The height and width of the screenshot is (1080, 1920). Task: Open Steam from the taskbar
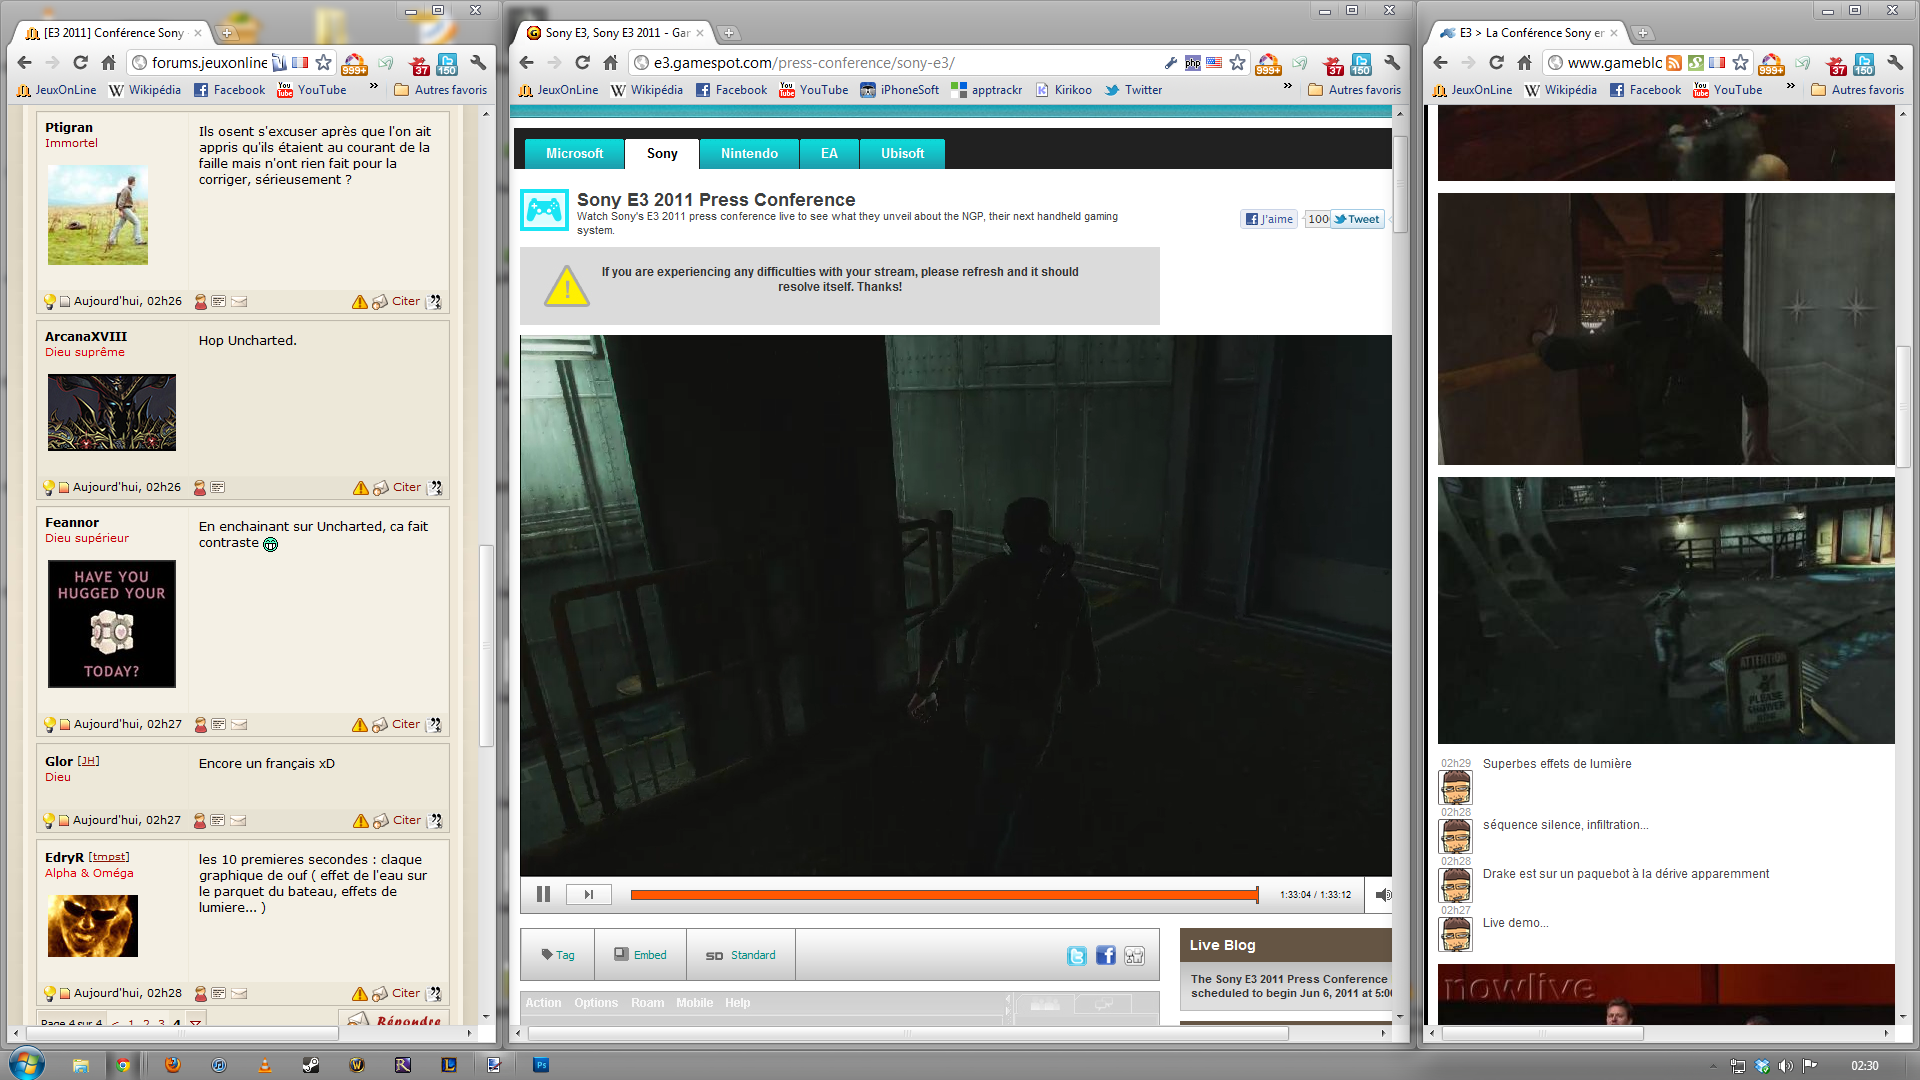311,1065
